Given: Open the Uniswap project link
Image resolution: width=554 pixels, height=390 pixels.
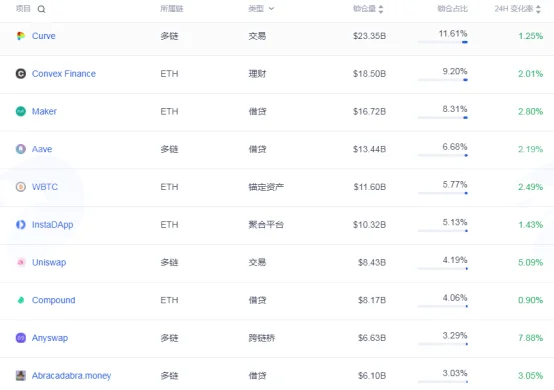Looking at the screenshot, I should 49,262.
